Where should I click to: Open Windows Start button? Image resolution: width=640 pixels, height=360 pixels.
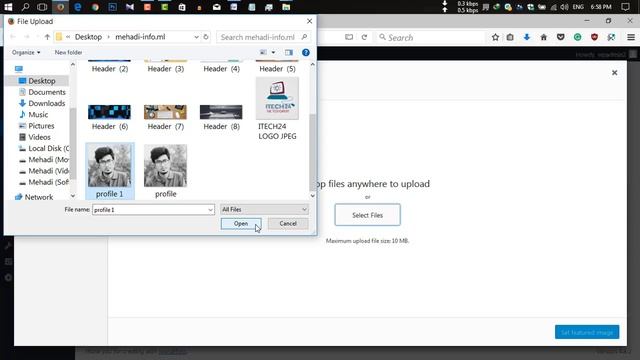[8, 7]
